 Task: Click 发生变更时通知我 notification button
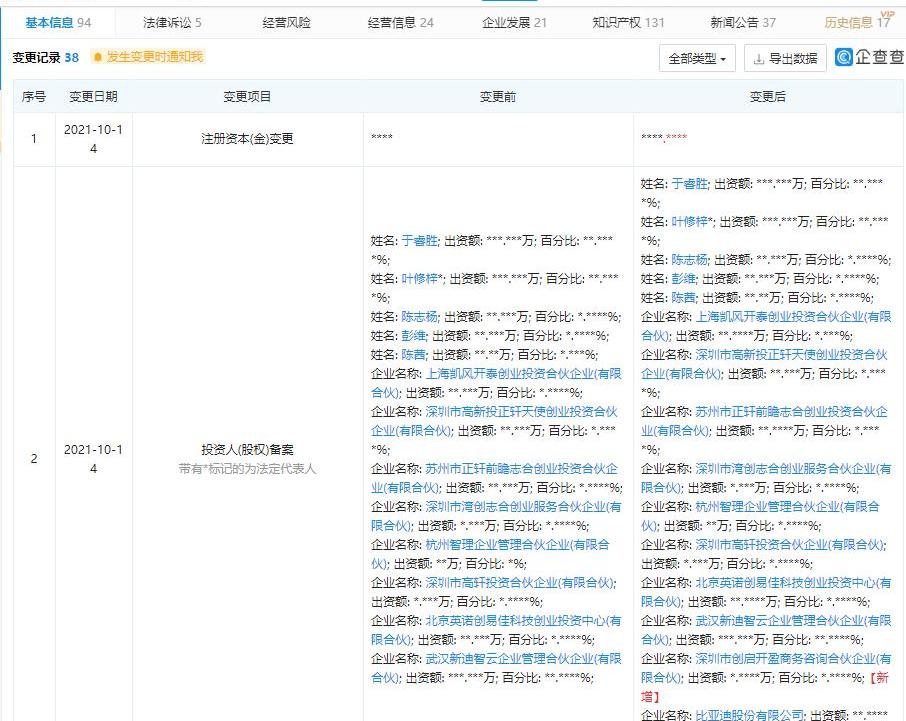[148, 57]
